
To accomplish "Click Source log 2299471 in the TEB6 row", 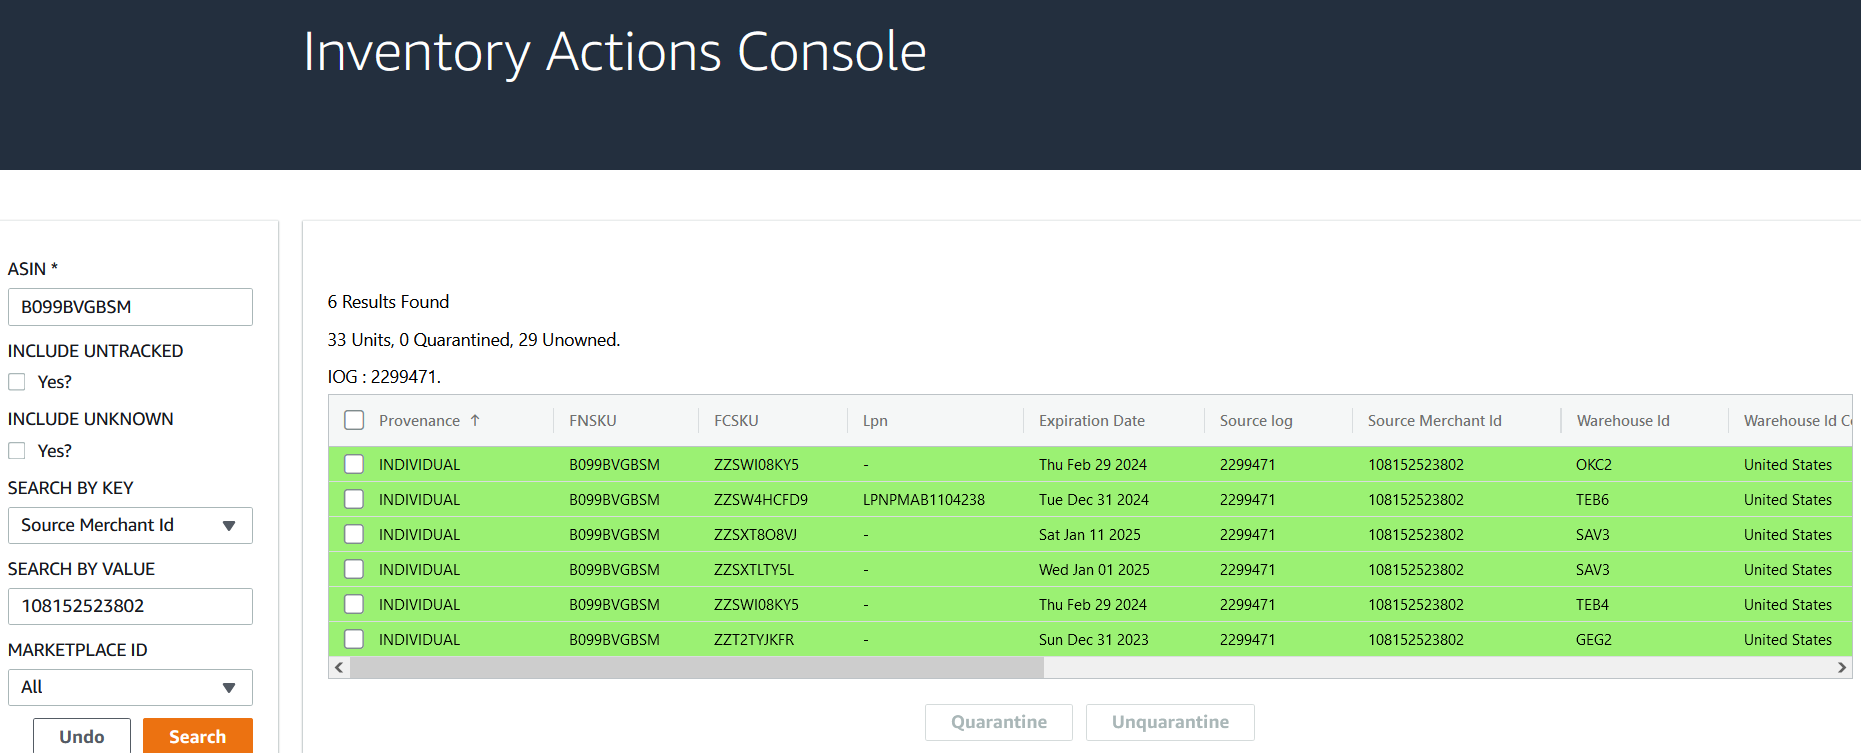I will coord(1247,500).
